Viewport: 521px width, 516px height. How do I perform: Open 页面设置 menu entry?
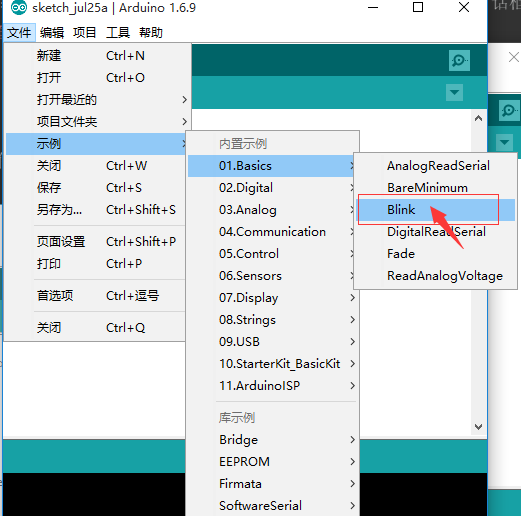click(96, 242)
